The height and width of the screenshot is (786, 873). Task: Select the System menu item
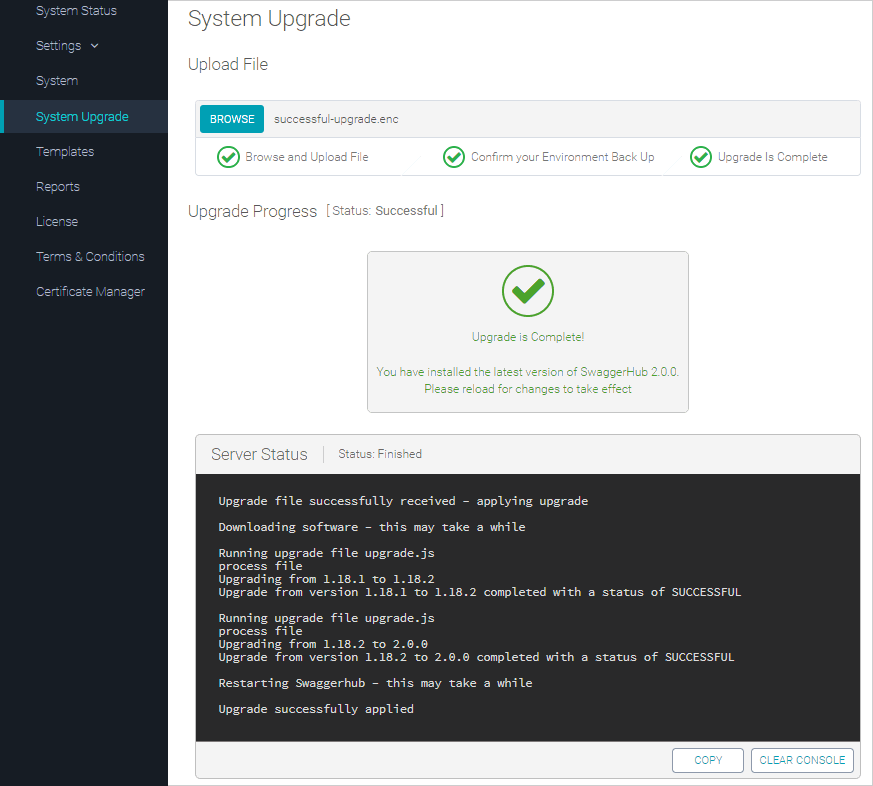click(57, 81)
